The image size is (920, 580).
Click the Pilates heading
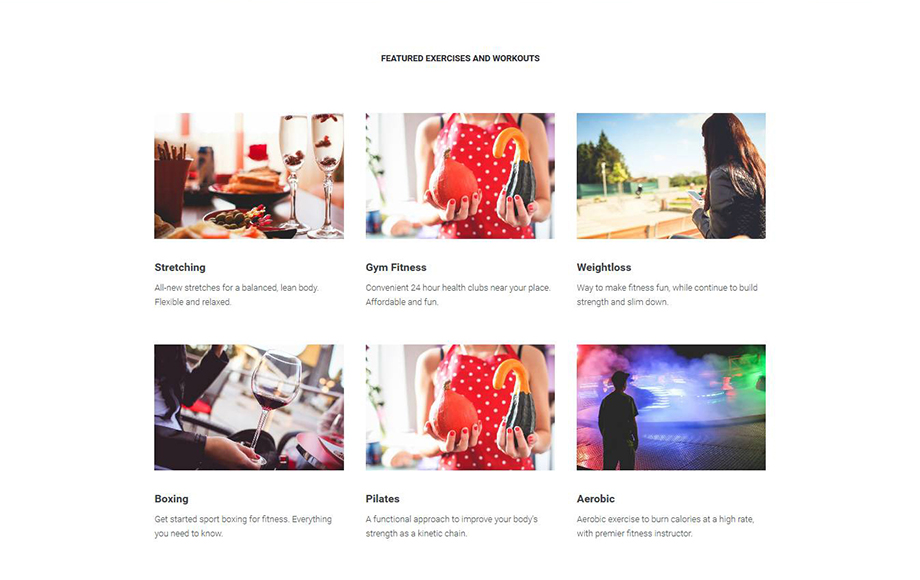click(383, 498)
